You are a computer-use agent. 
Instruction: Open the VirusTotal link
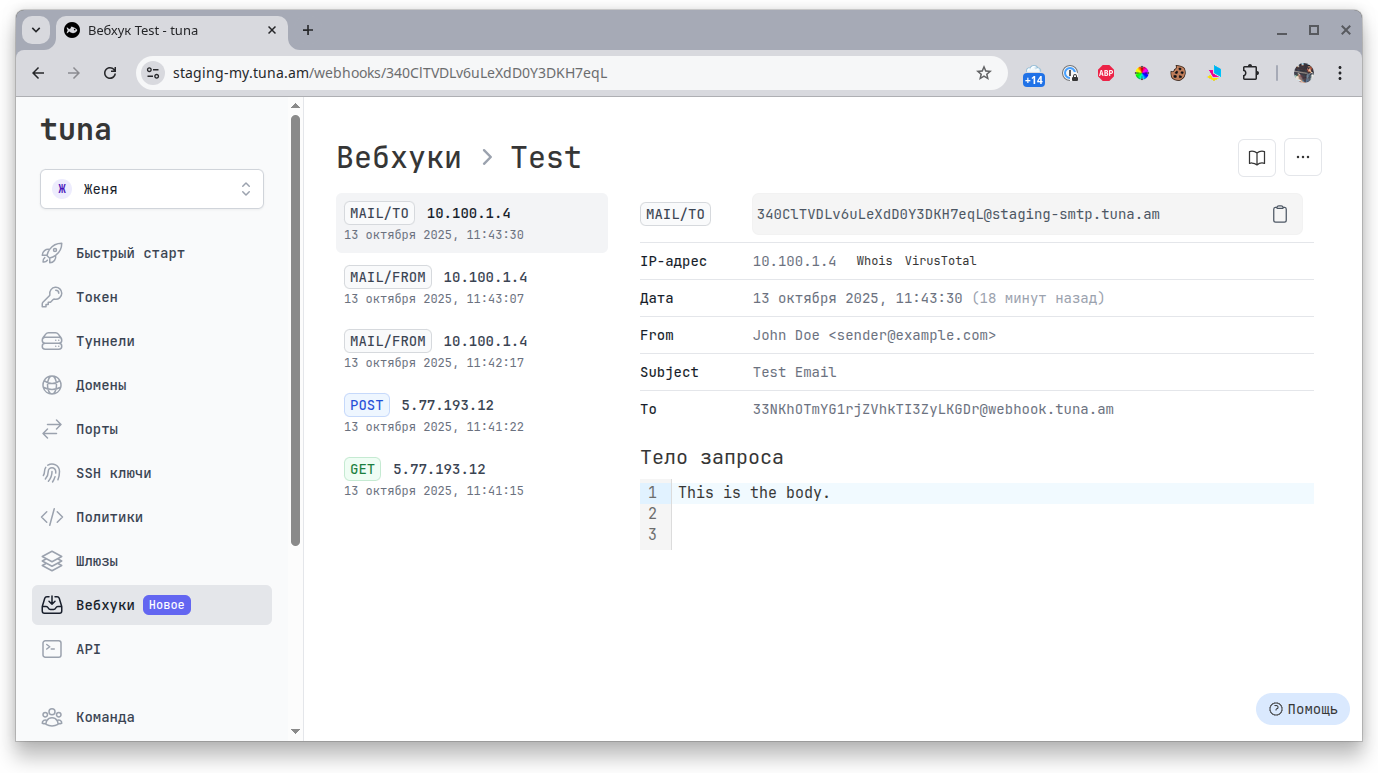coord(940,261)
